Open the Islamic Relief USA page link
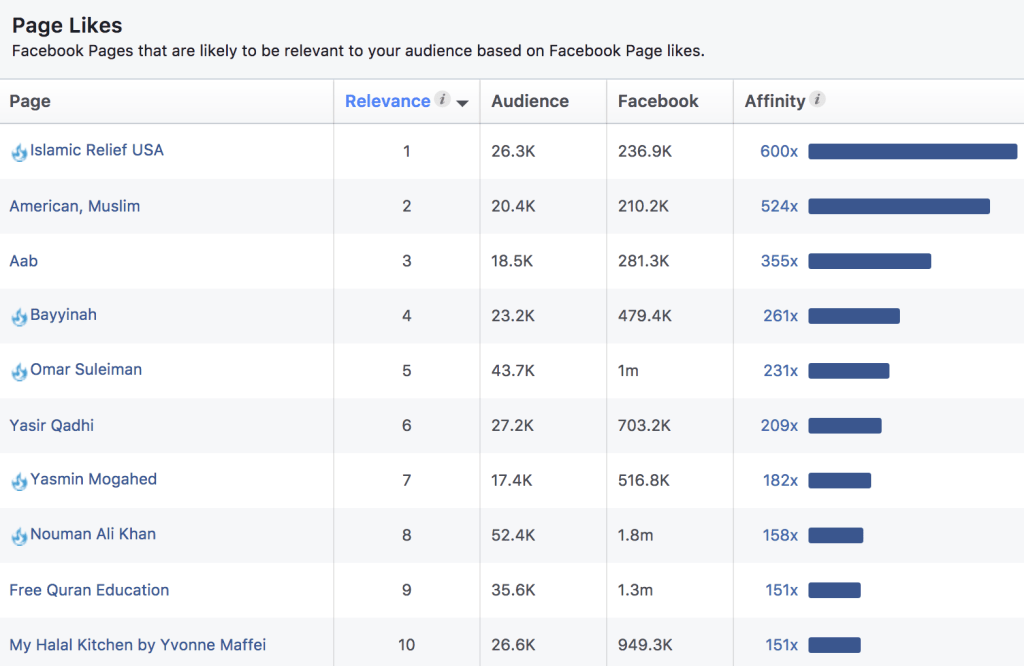The image size is (1024, 666). click(96, 151)
